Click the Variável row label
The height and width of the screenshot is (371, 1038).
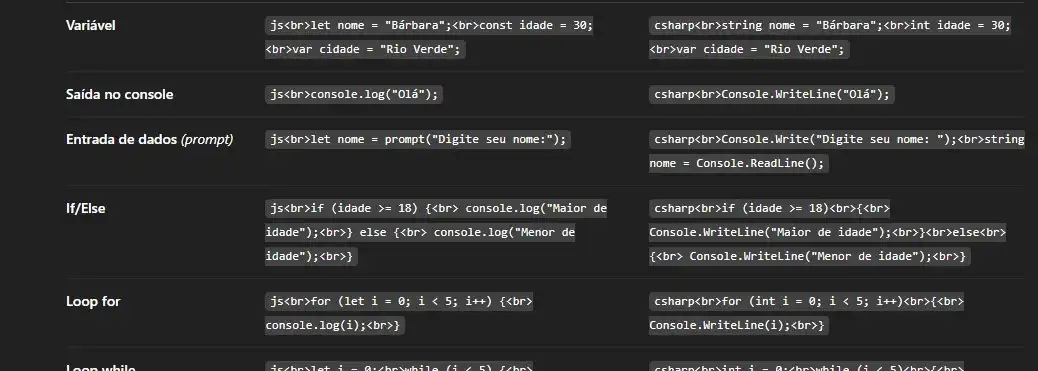[x=91, y=25]
